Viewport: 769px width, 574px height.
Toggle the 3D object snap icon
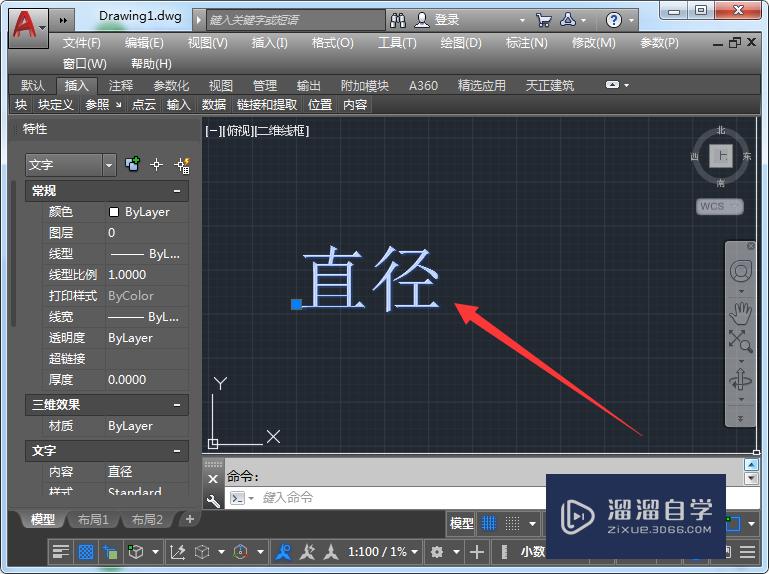(135, 552)
